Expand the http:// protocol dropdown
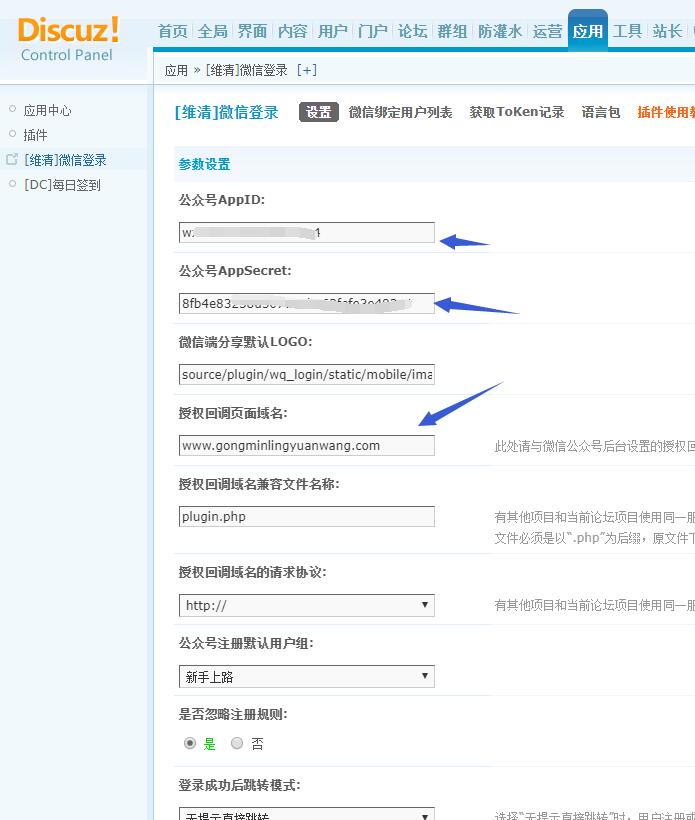Viewport: 695px width, 820px height. [306, 606]
